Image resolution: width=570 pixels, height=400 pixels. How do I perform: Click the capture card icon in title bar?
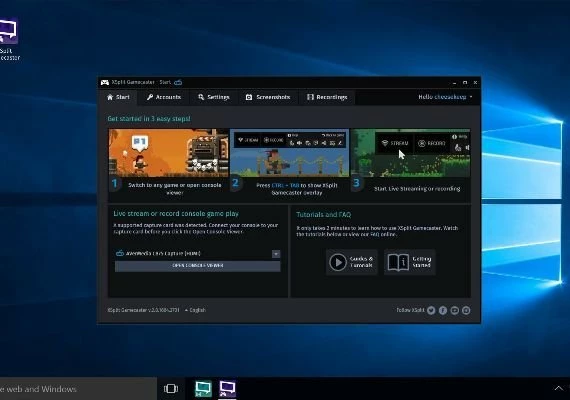click(x=178, y=83)
